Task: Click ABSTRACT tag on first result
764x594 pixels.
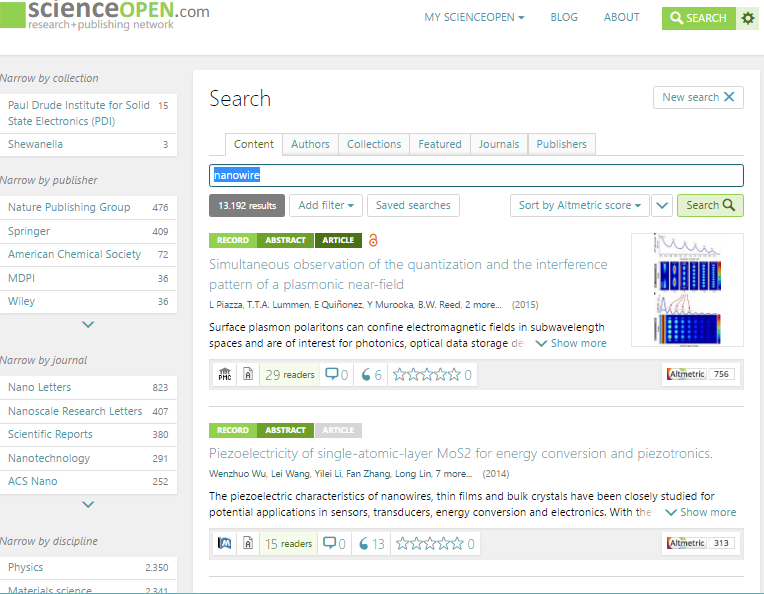Action: point(285,240)
